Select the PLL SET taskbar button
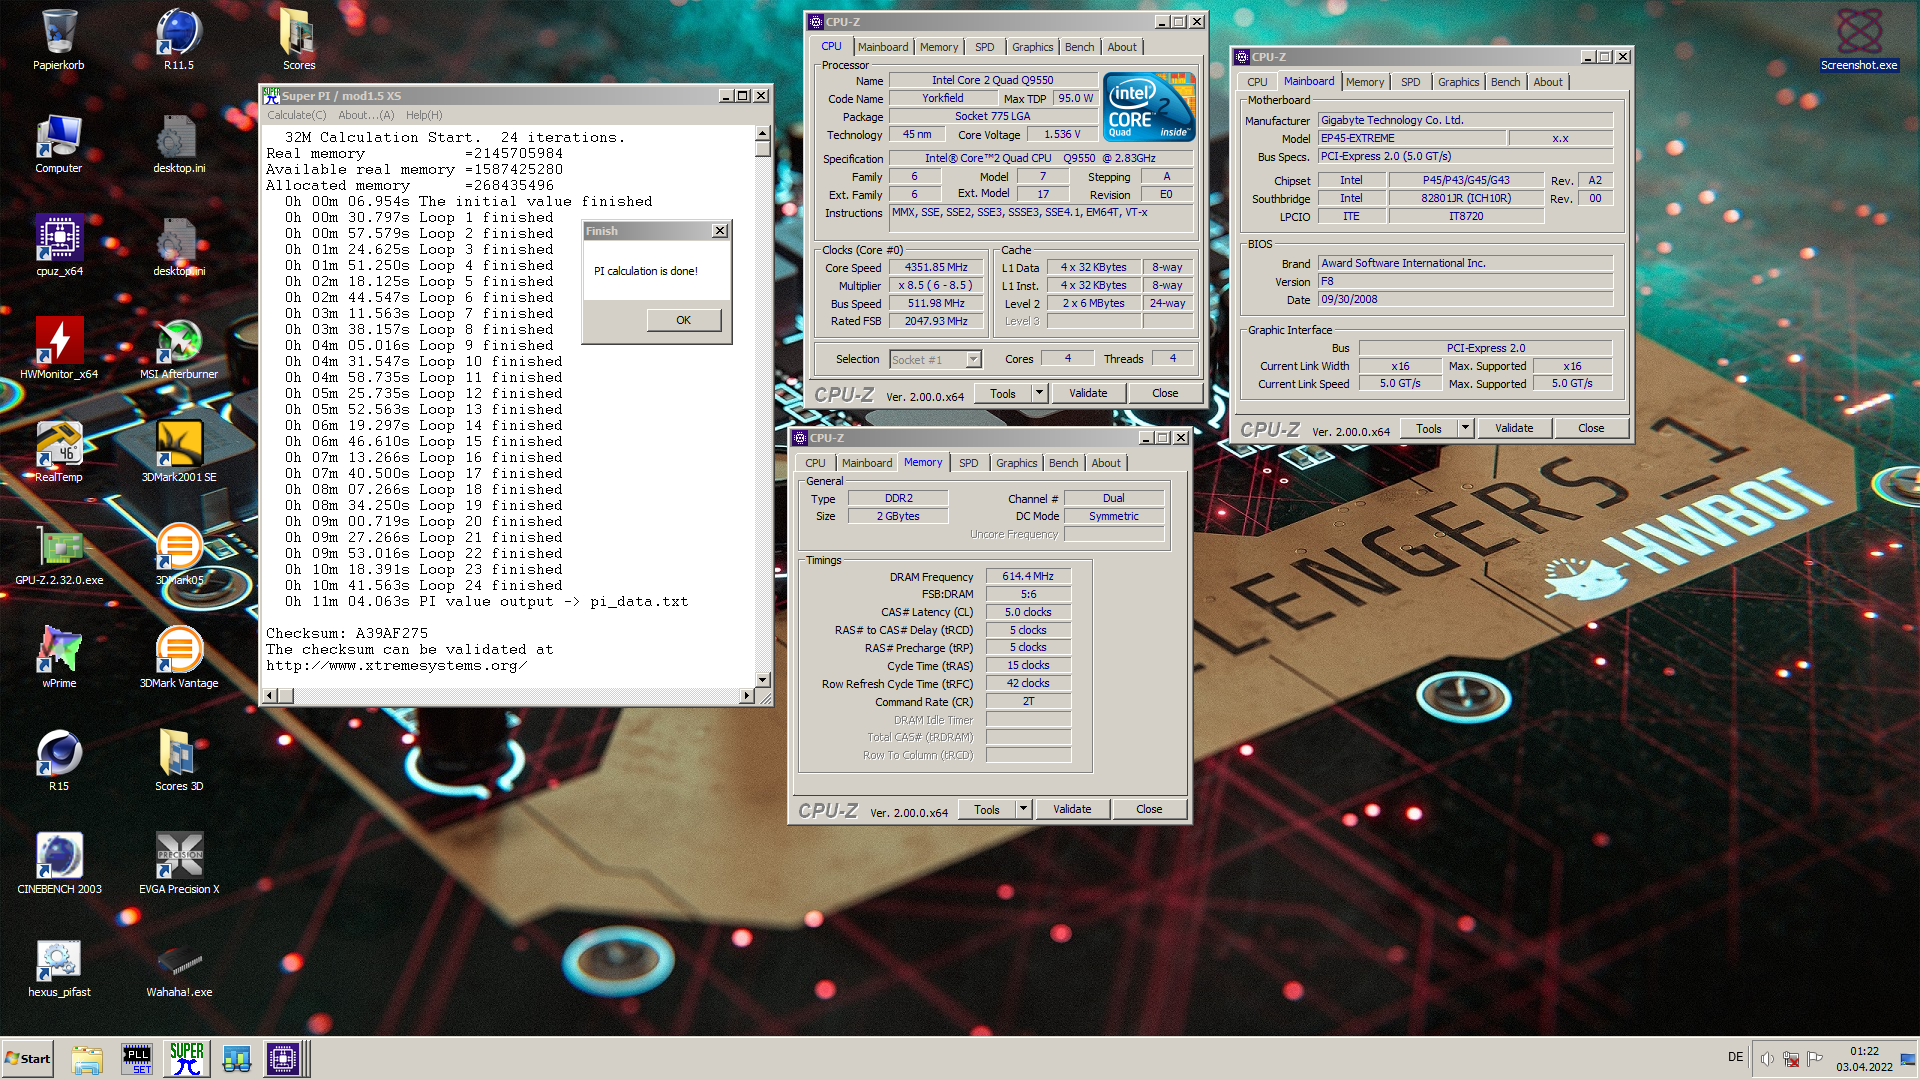The height and width of the screenshot is (1080, 1920). [137, 1059]
